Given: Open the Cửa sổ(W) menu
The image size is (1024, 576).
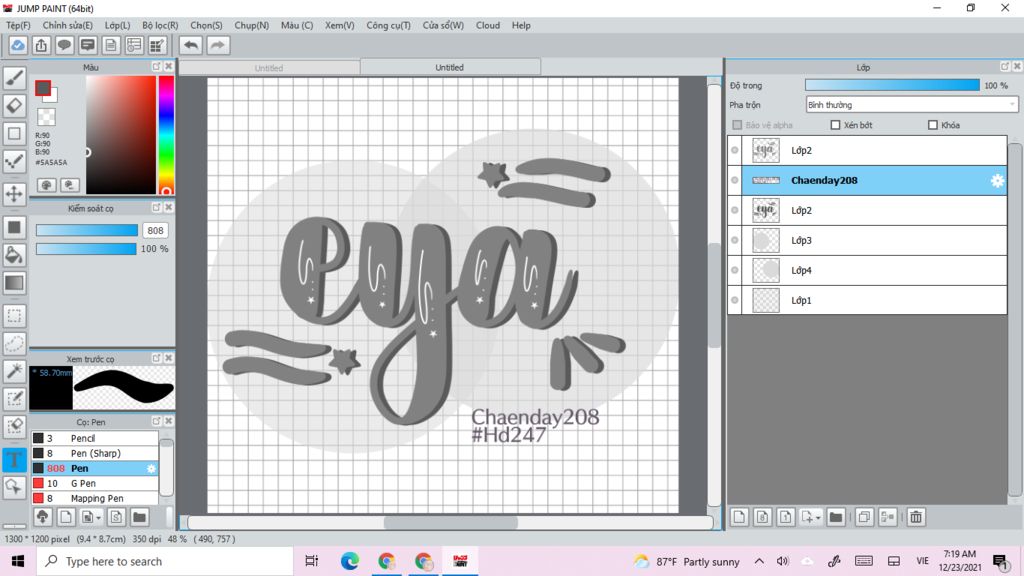Looking at the screenshot, I should pyautogui.click(x=443, y=25).
